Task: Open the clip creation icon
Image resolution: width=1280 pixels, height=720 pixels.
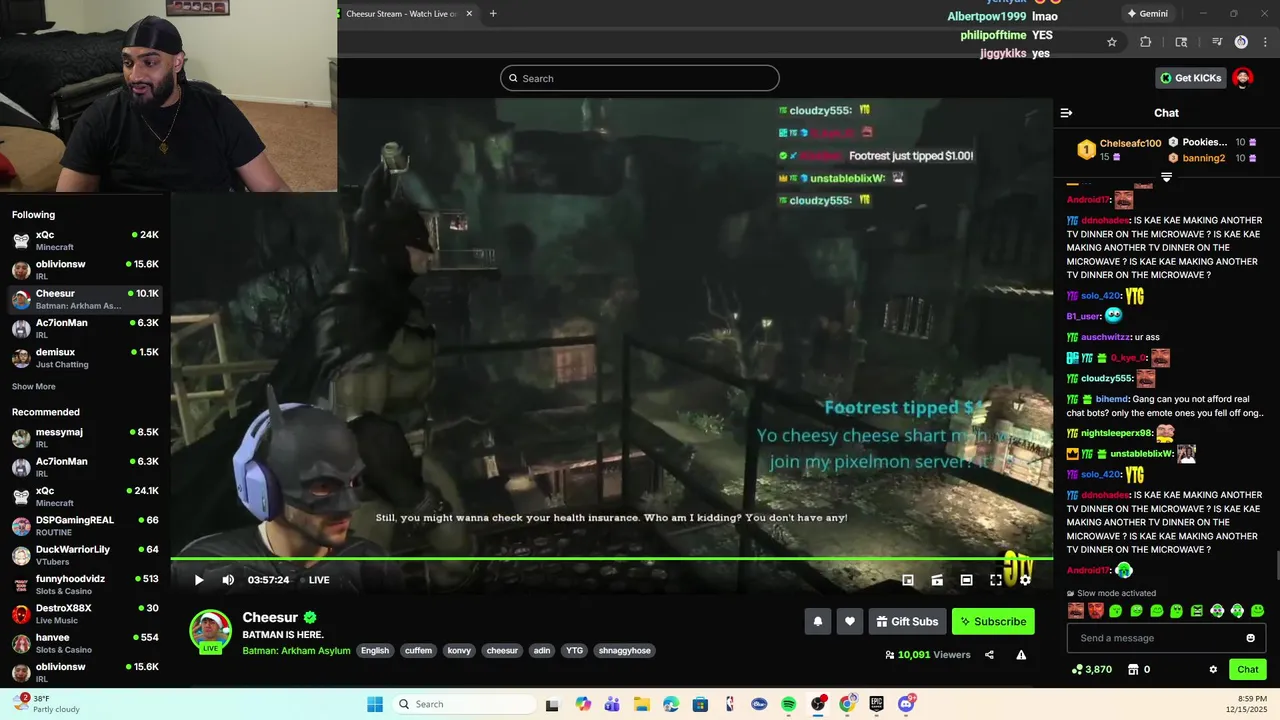Action: coord(937,580)
